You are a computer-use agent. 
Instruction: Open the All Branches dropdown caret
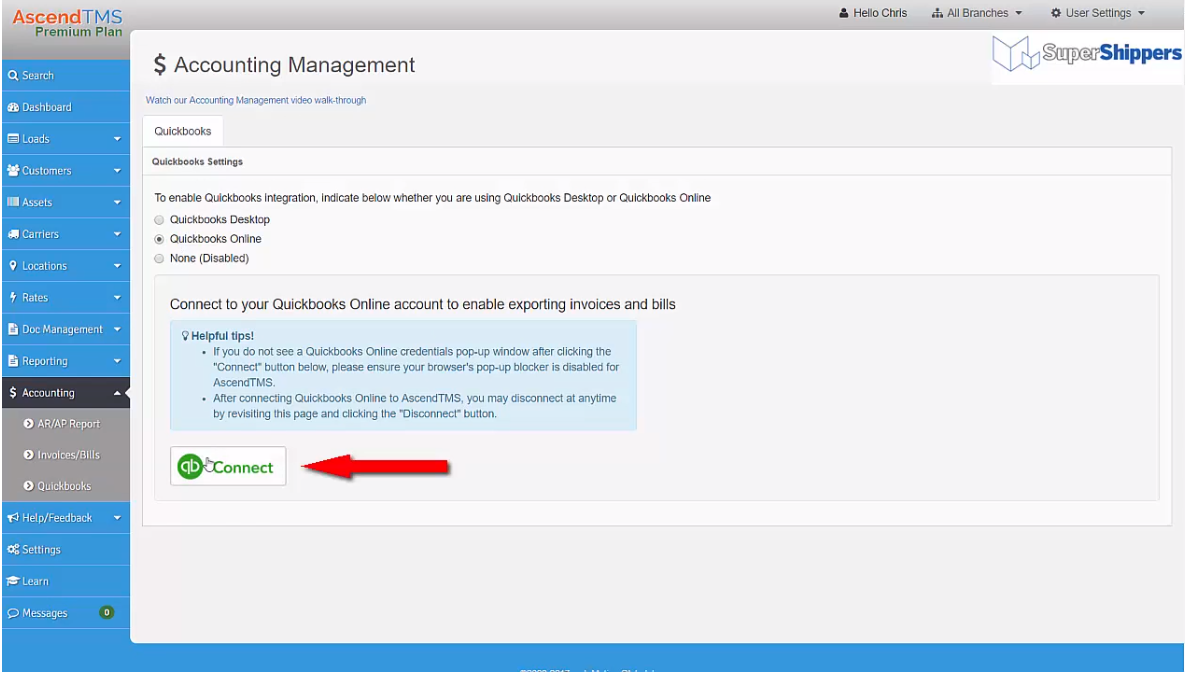[1018, 13]
